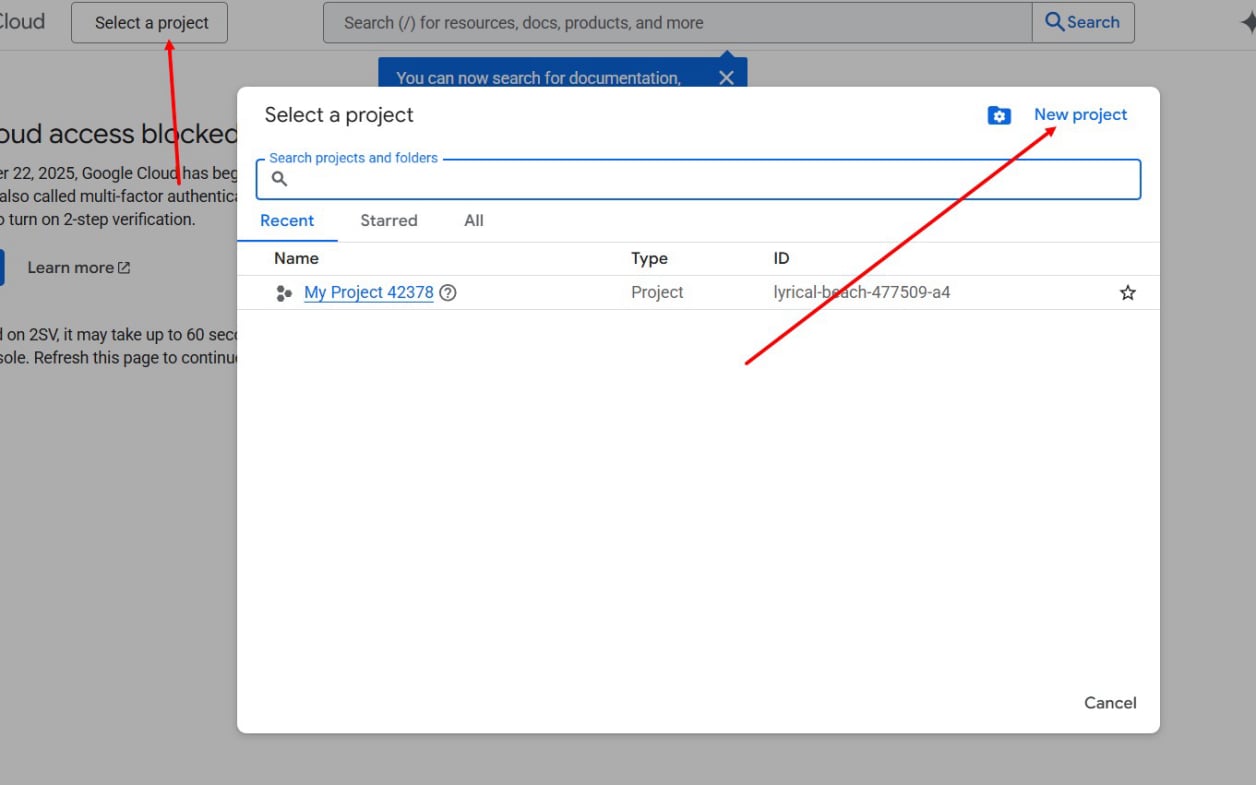This screenshot has height=785, width=1256.
Task: Click the project dots icon before My Project 42378
Action: tap(284, 293)
